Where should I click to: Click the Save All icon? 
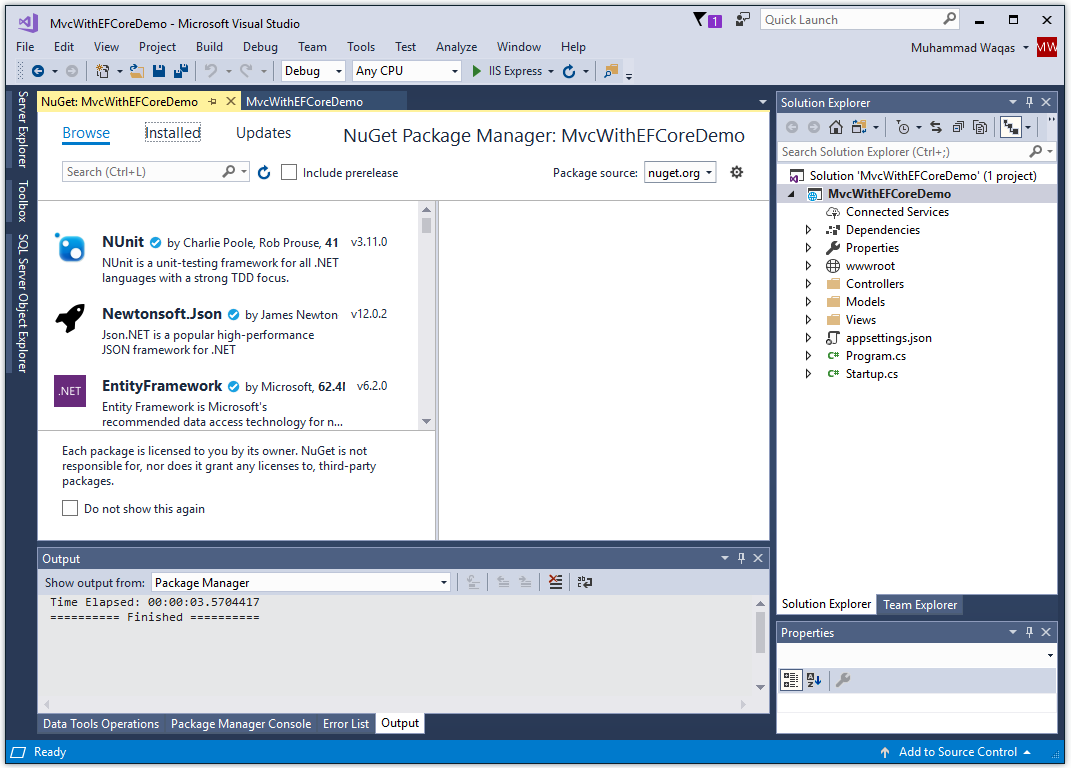pyautogui.click(x=181, y=71)
